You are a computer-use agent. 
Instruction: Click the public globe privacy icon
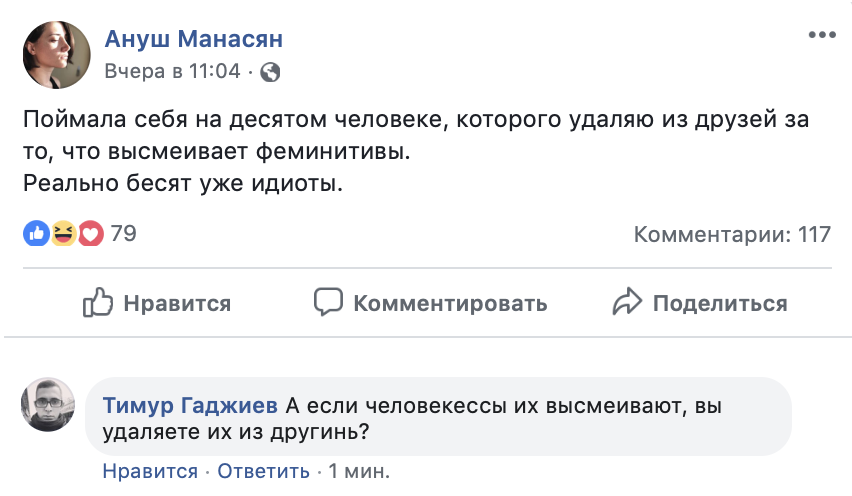[270, 72]
